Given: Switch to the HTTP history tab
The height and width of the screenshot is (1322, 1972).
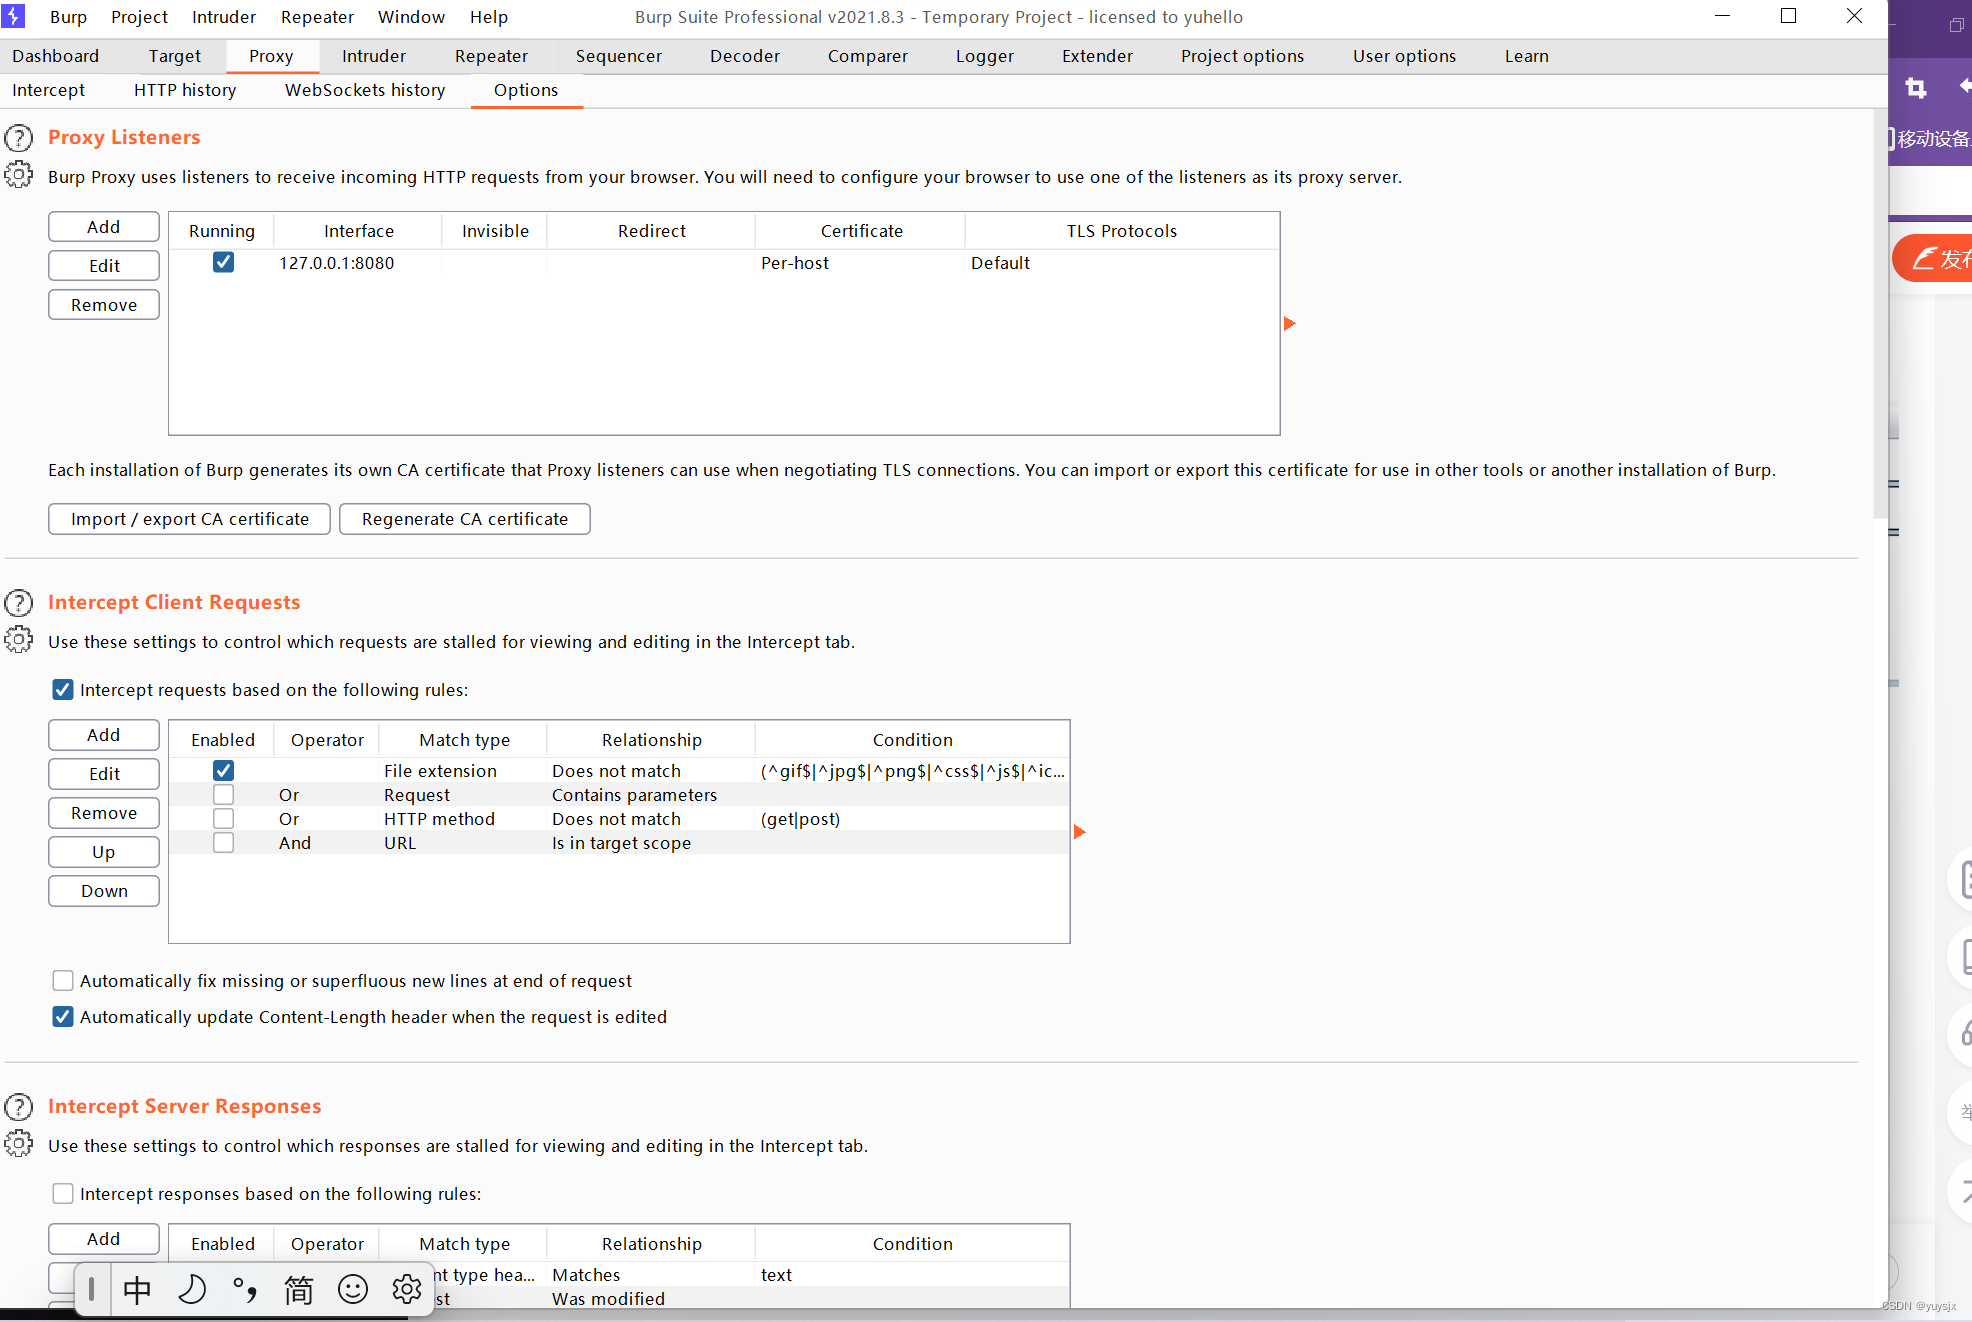Looking at the screenshot, I should 185,90.
